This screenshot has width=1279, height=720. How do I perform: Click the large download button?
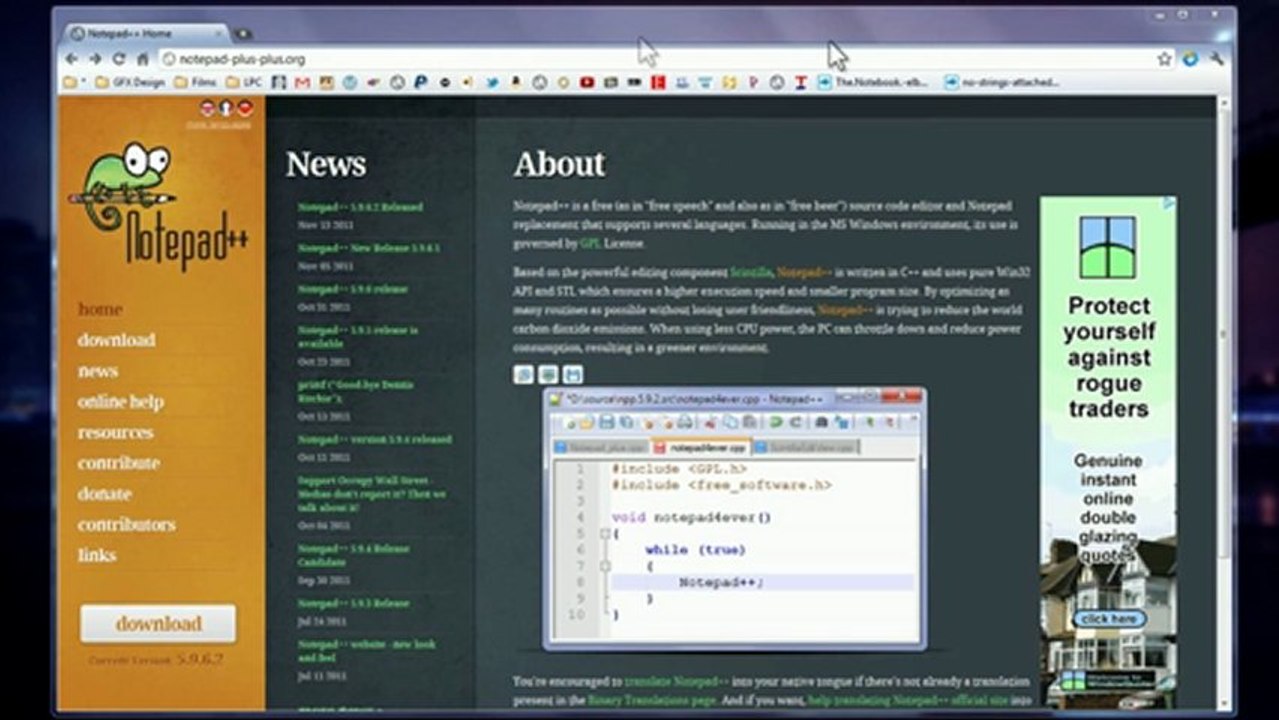pyautogui.click(x=158, y=623)
